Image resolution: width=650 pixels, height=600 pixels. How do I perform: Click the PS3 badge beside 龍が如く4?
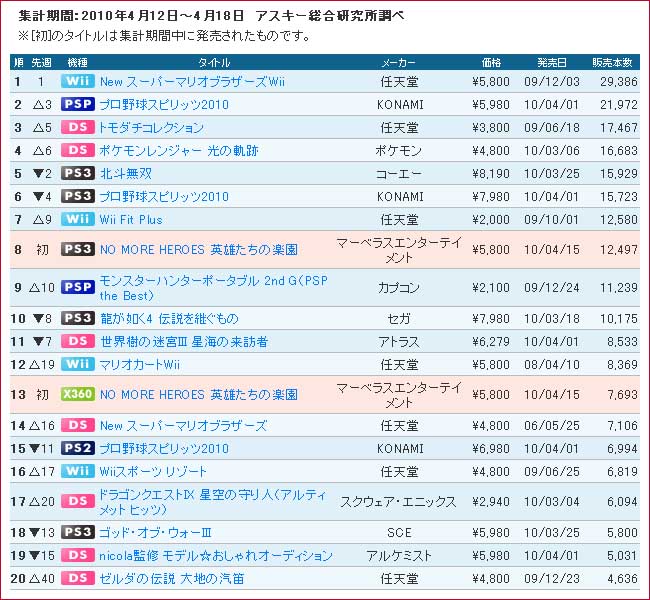pyautogui.click(x=78, y=318)
